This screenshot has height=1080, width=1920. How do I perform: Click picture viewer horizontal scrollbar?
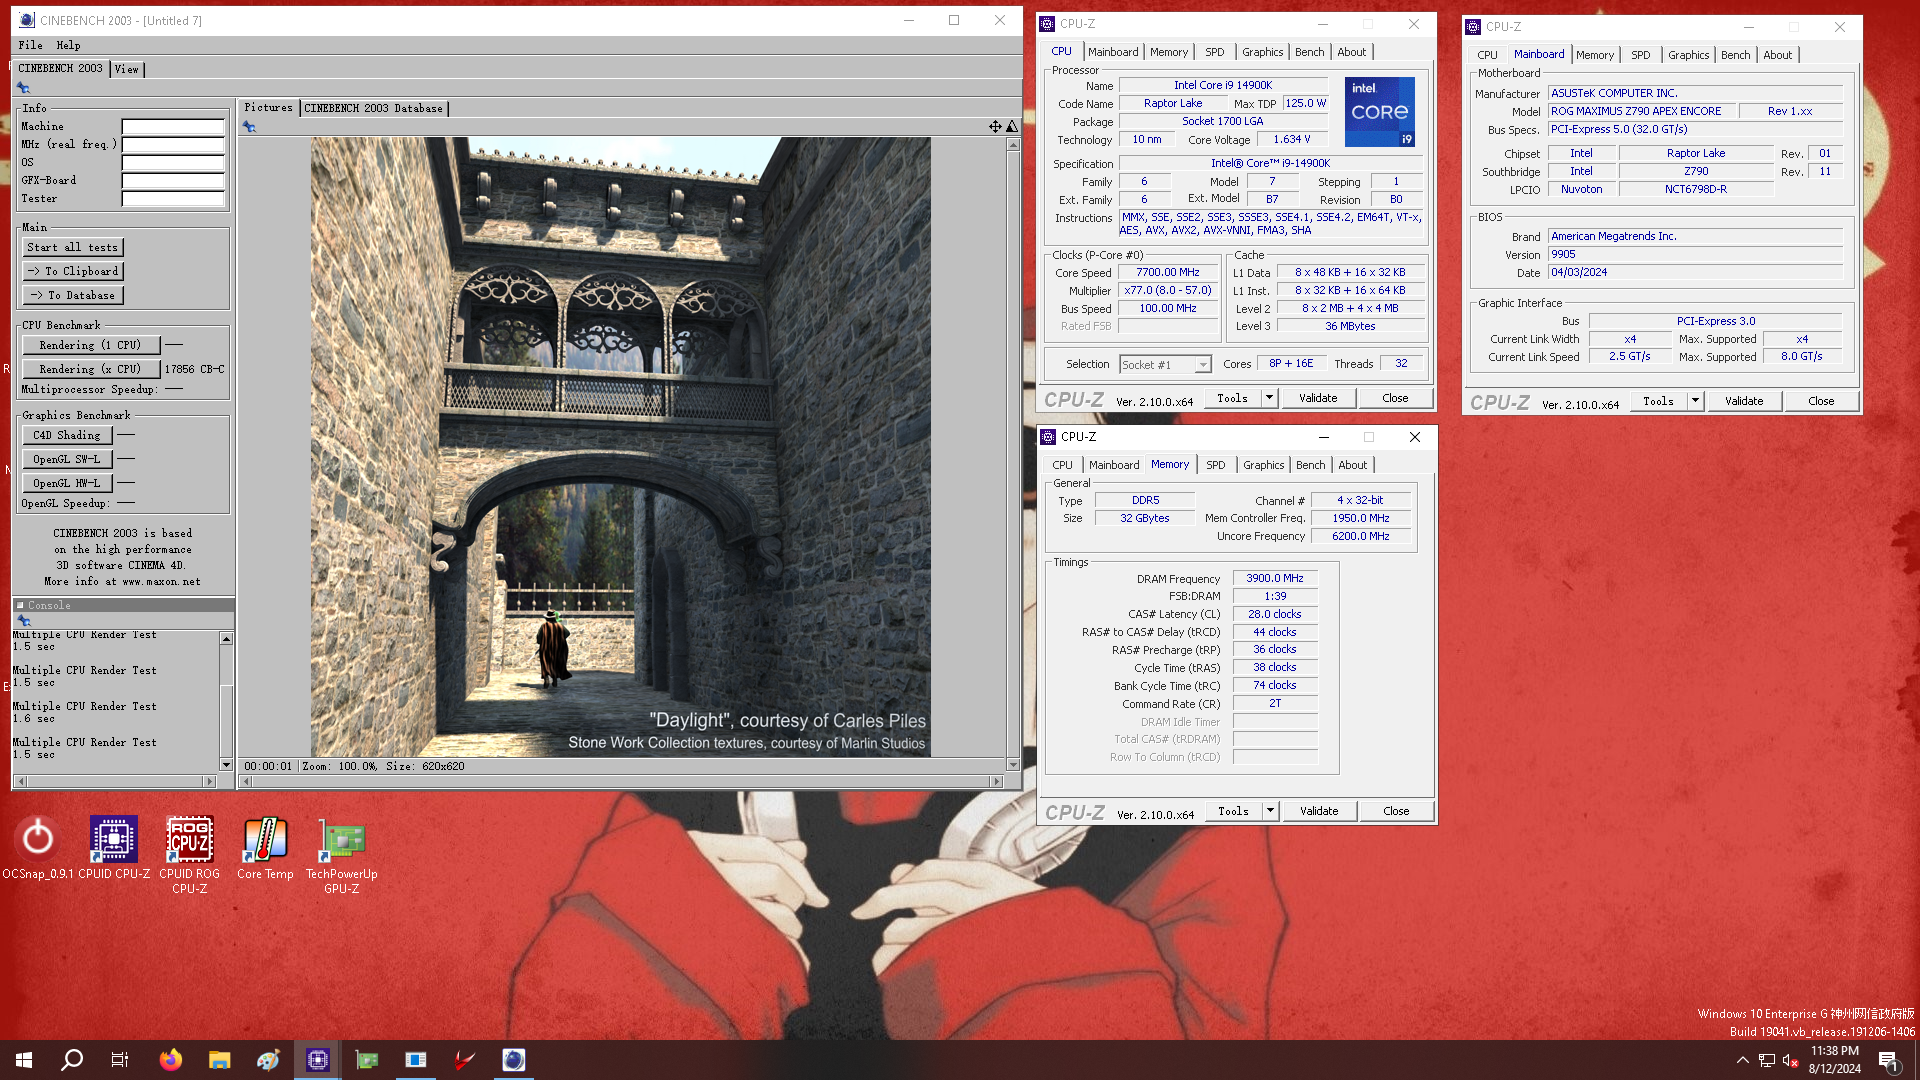pos(621,781)
